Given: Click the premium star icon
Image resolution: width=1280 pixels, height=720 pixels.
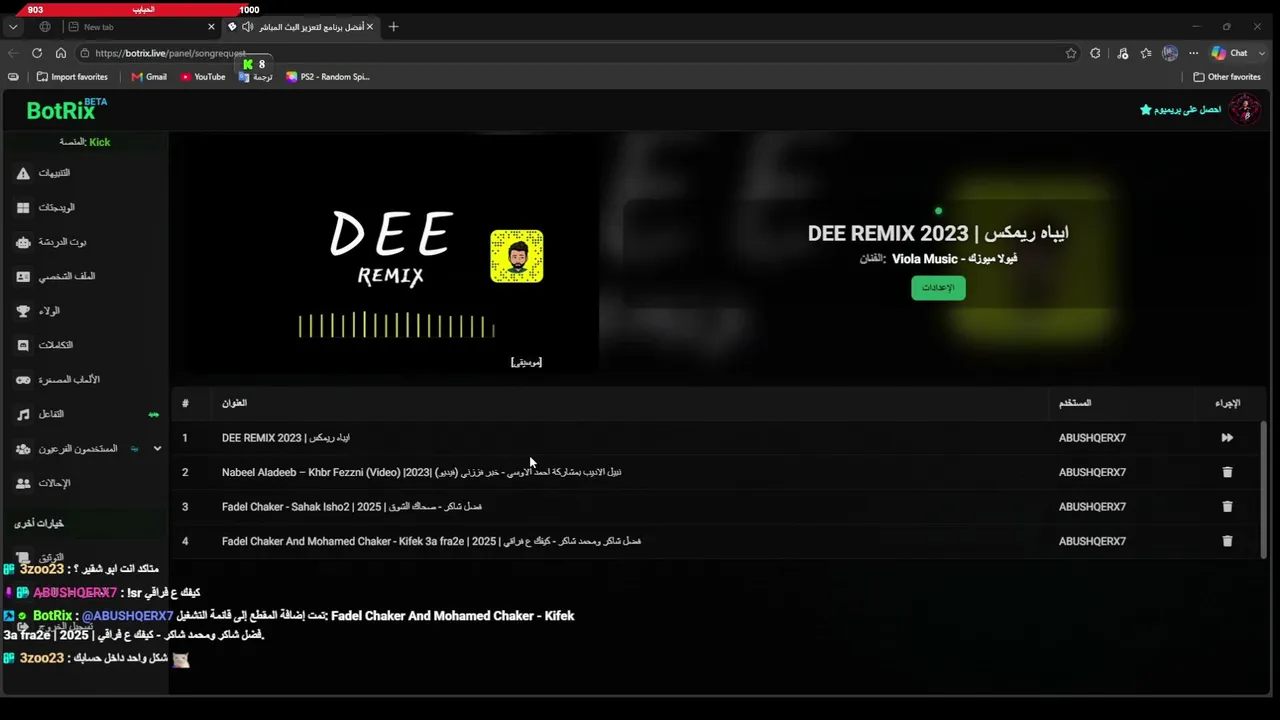Looking at the screenshot, I should pyautogui.click(x=1146, y=109).
